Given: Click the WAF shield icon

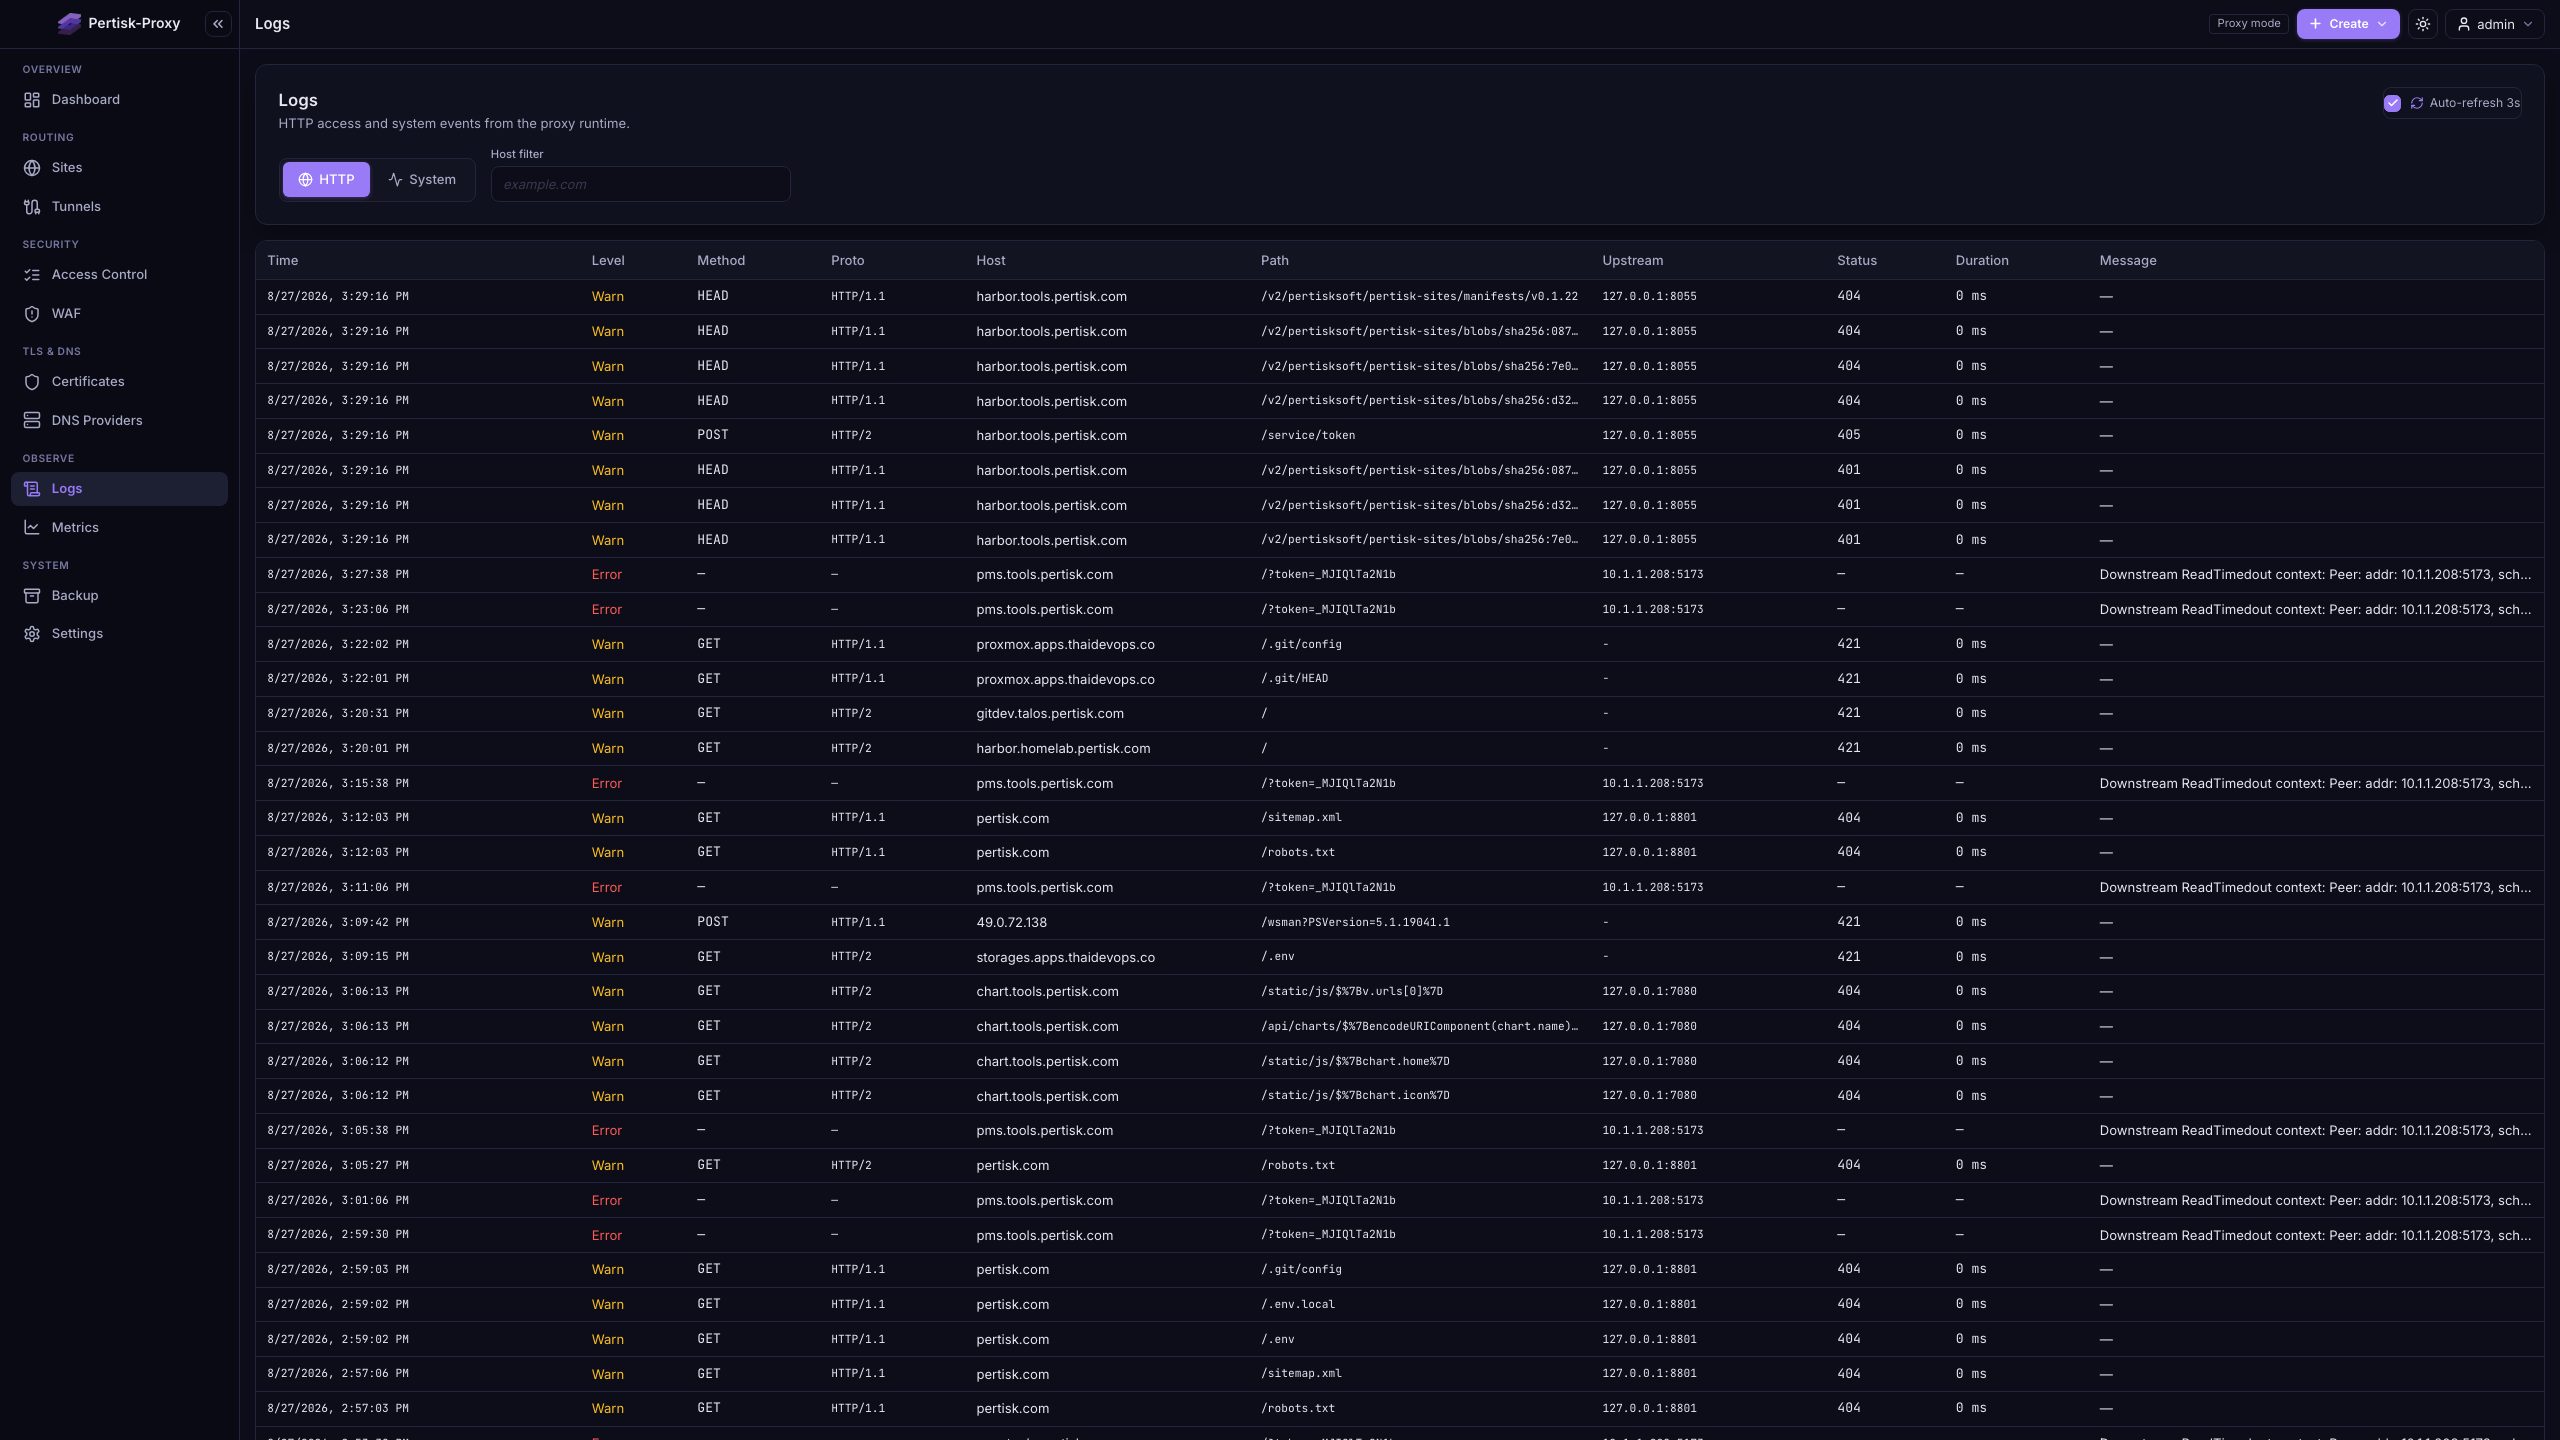Looking at the screenshot, I should (x=32, y=314).
